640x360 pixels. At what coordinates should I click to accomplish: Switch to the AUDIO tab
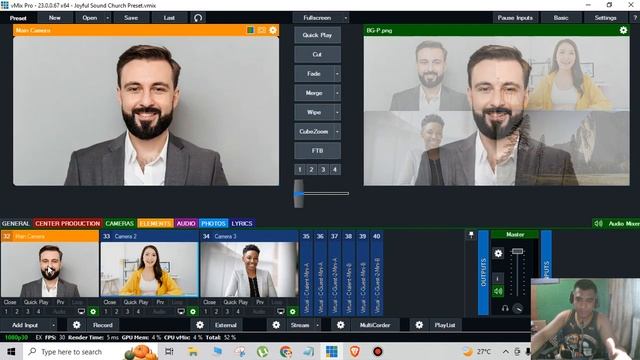point(186,223)
